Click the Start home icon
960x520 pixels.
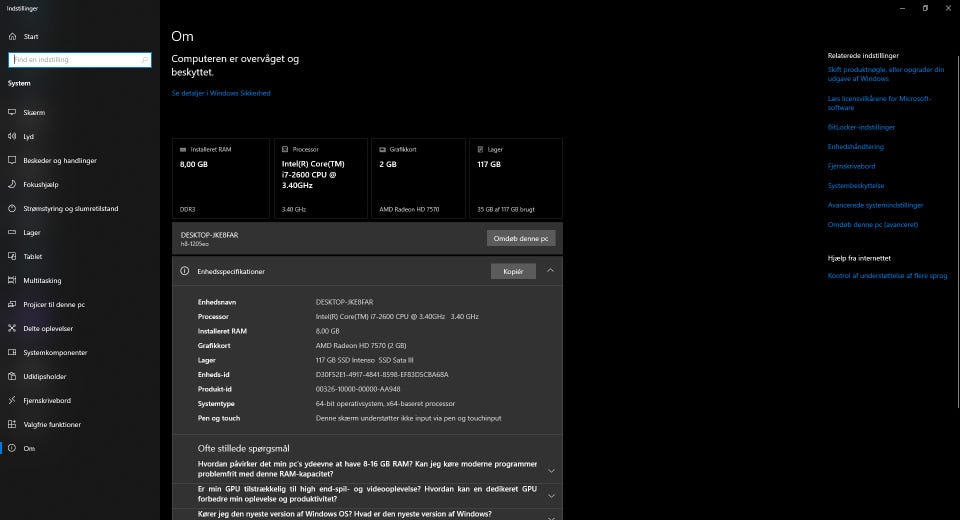click(x=12, y=36)
